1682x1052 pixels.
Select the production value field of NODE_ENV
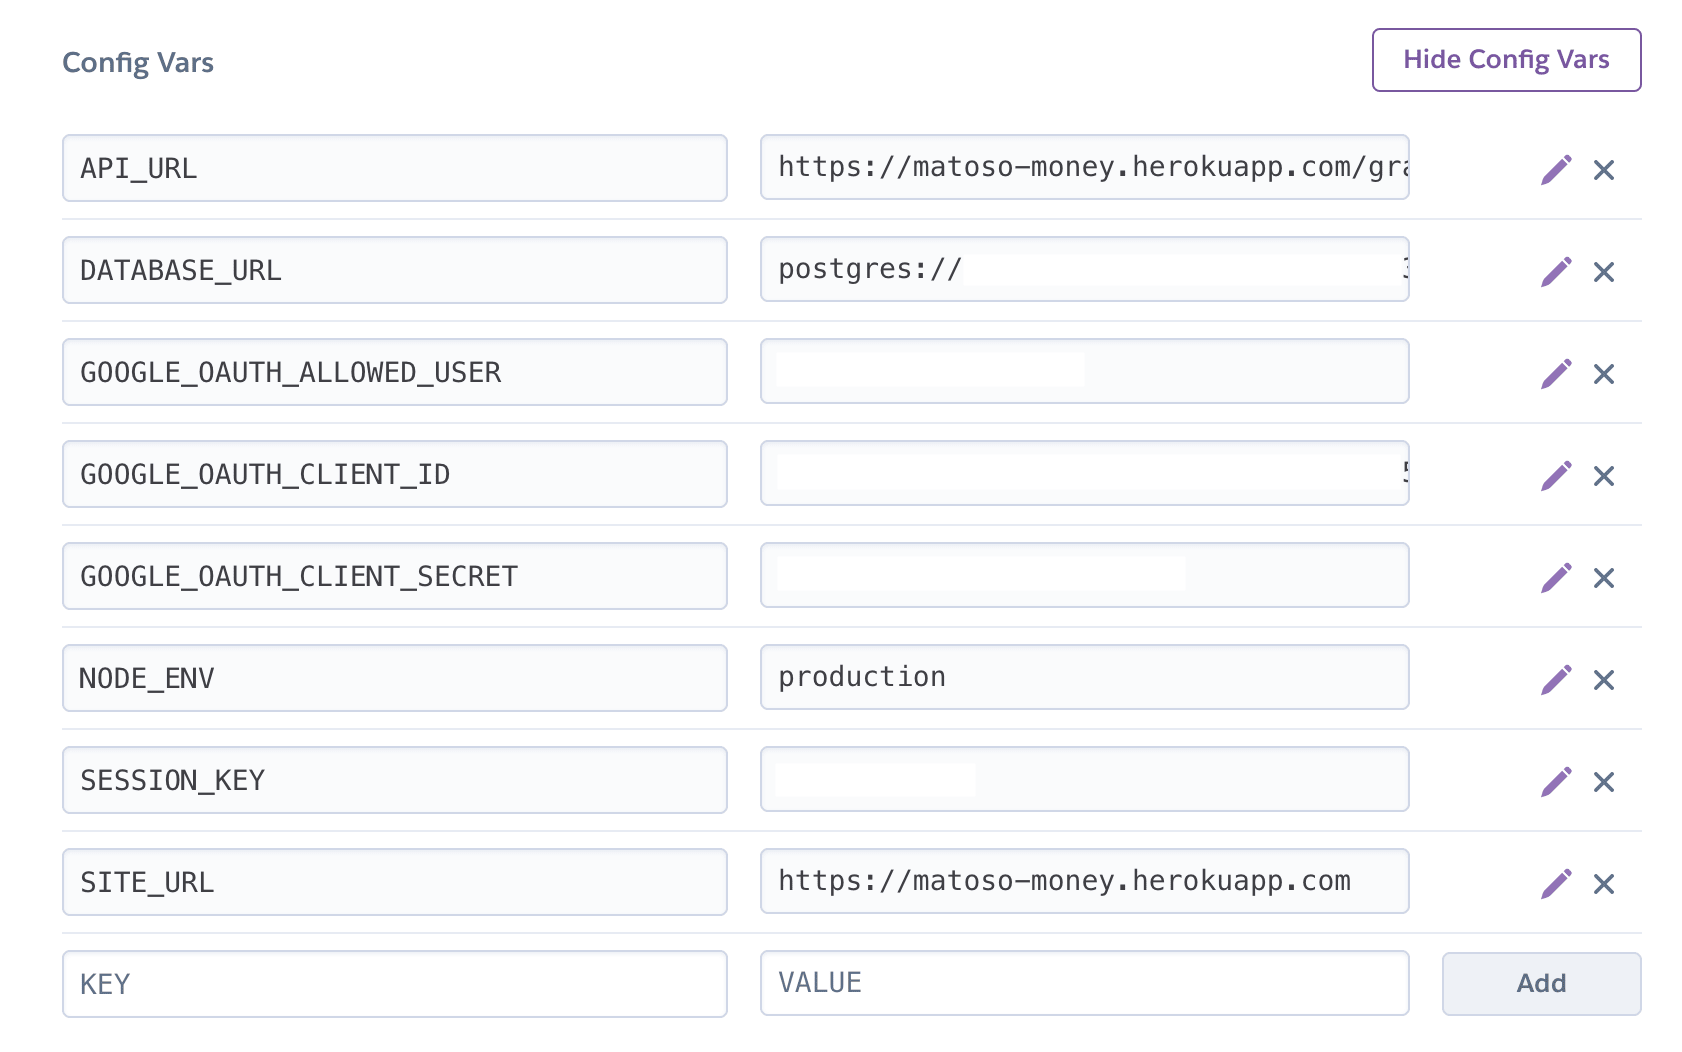(x=1084, y=677)
